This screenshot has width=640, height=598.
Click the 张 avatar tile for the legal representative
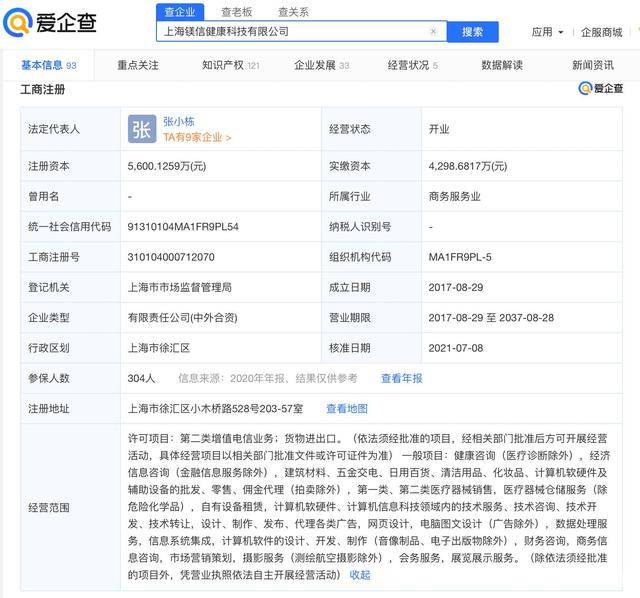click(x=142, y=129)
